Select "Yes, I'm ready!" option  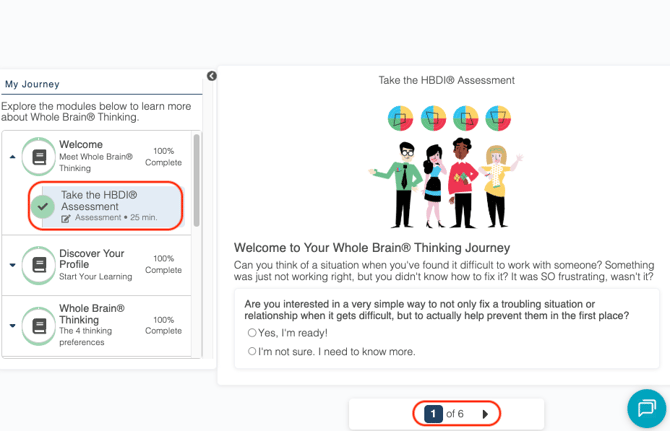click(252, 333)
